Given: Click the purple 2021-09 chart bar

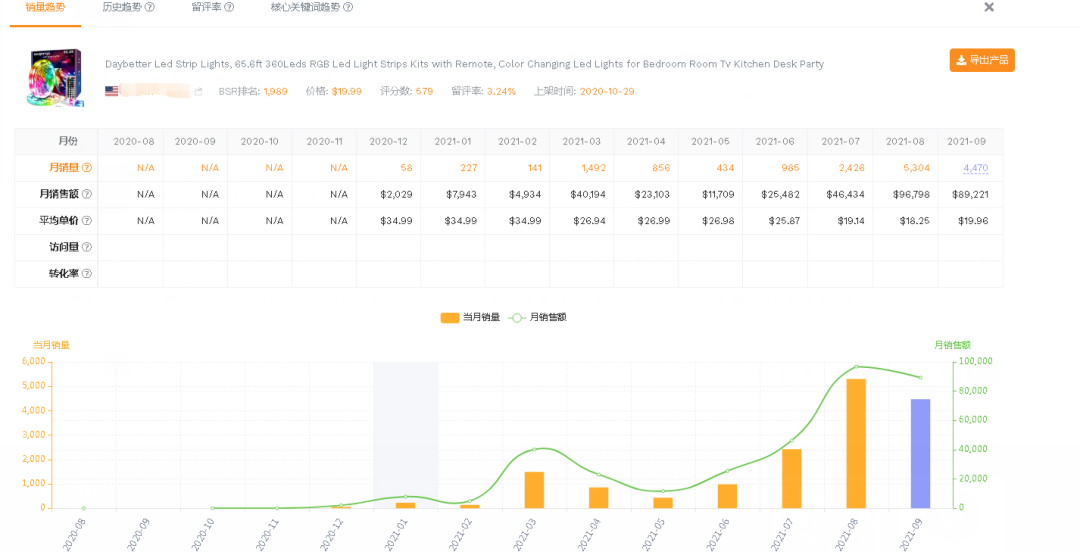Looking at the screenshot, I should [x=920, y=453].
